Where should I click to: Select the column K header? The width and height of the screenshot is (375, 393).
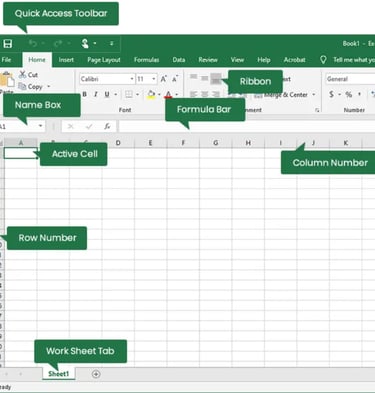[346, 143]
